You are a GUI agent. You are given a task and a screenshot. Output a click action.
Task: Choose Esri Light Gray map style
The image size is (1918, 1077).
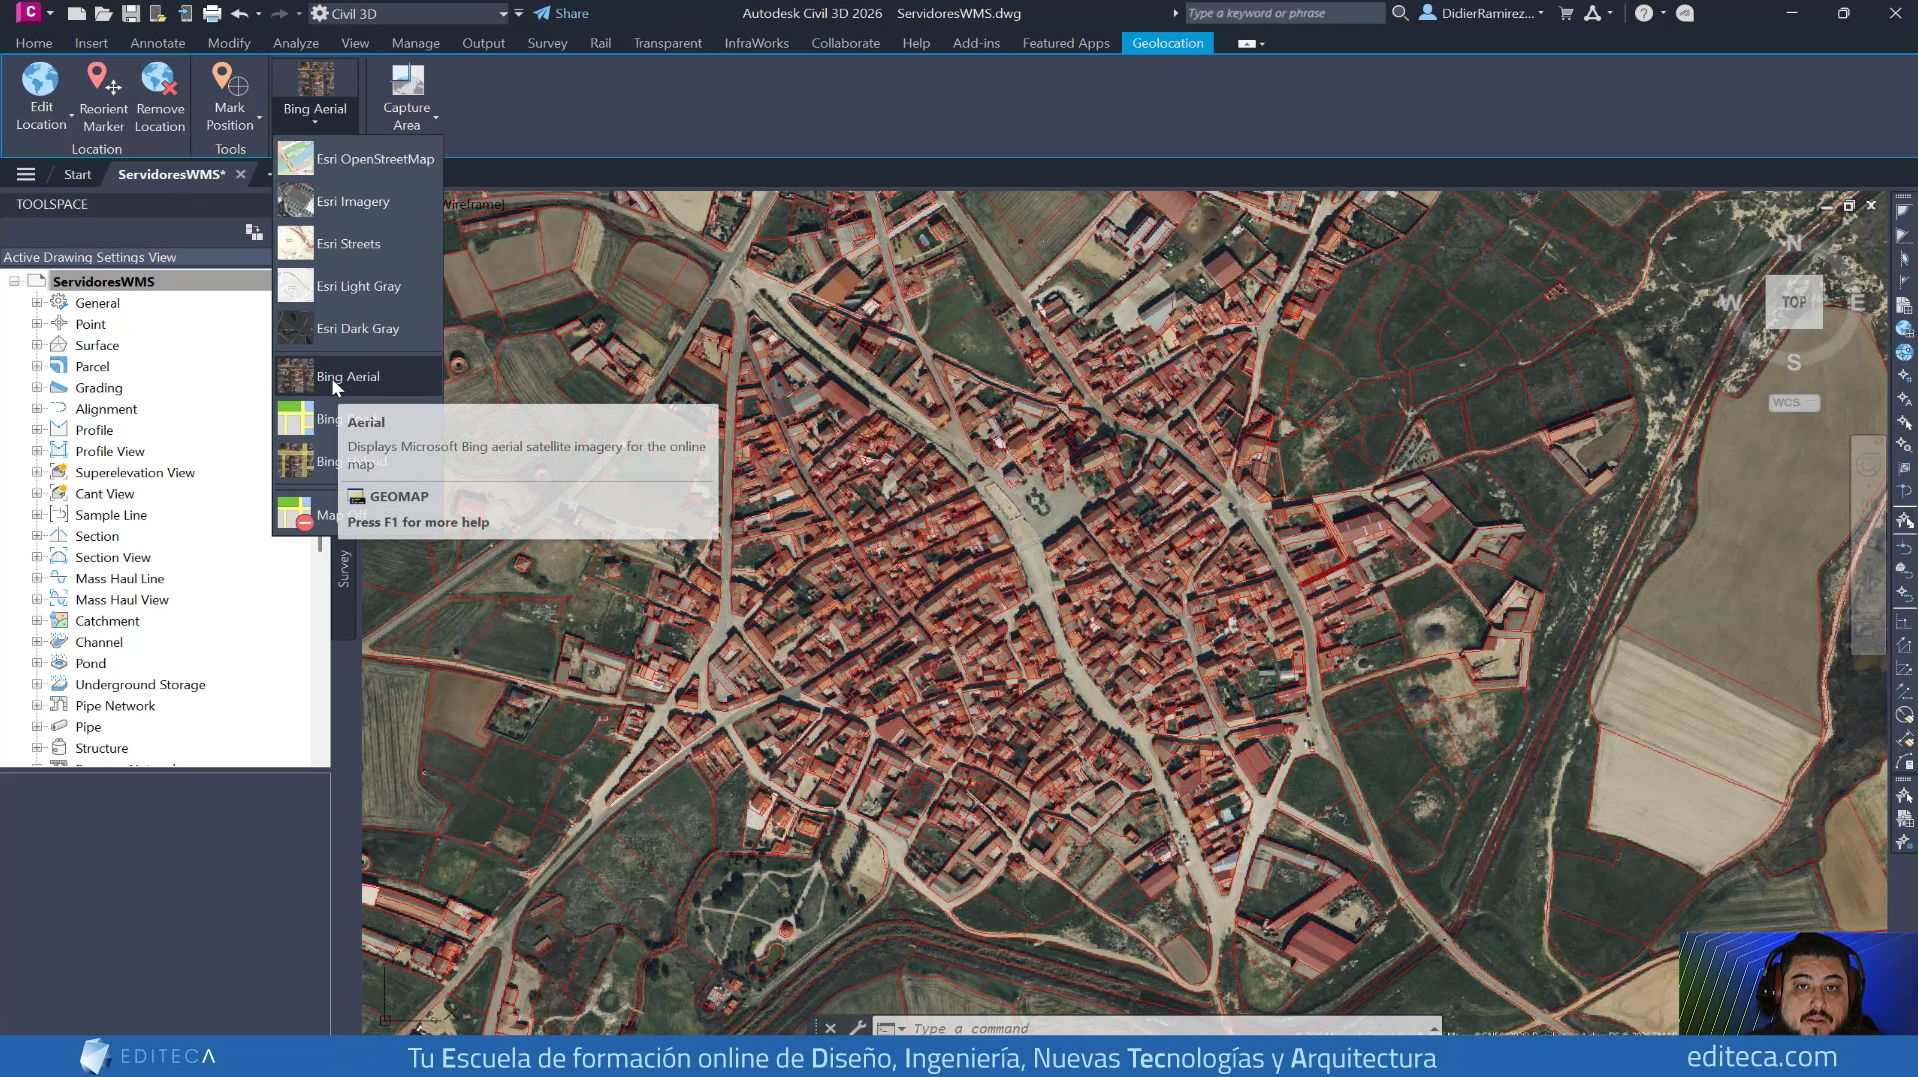coord(358,286)
